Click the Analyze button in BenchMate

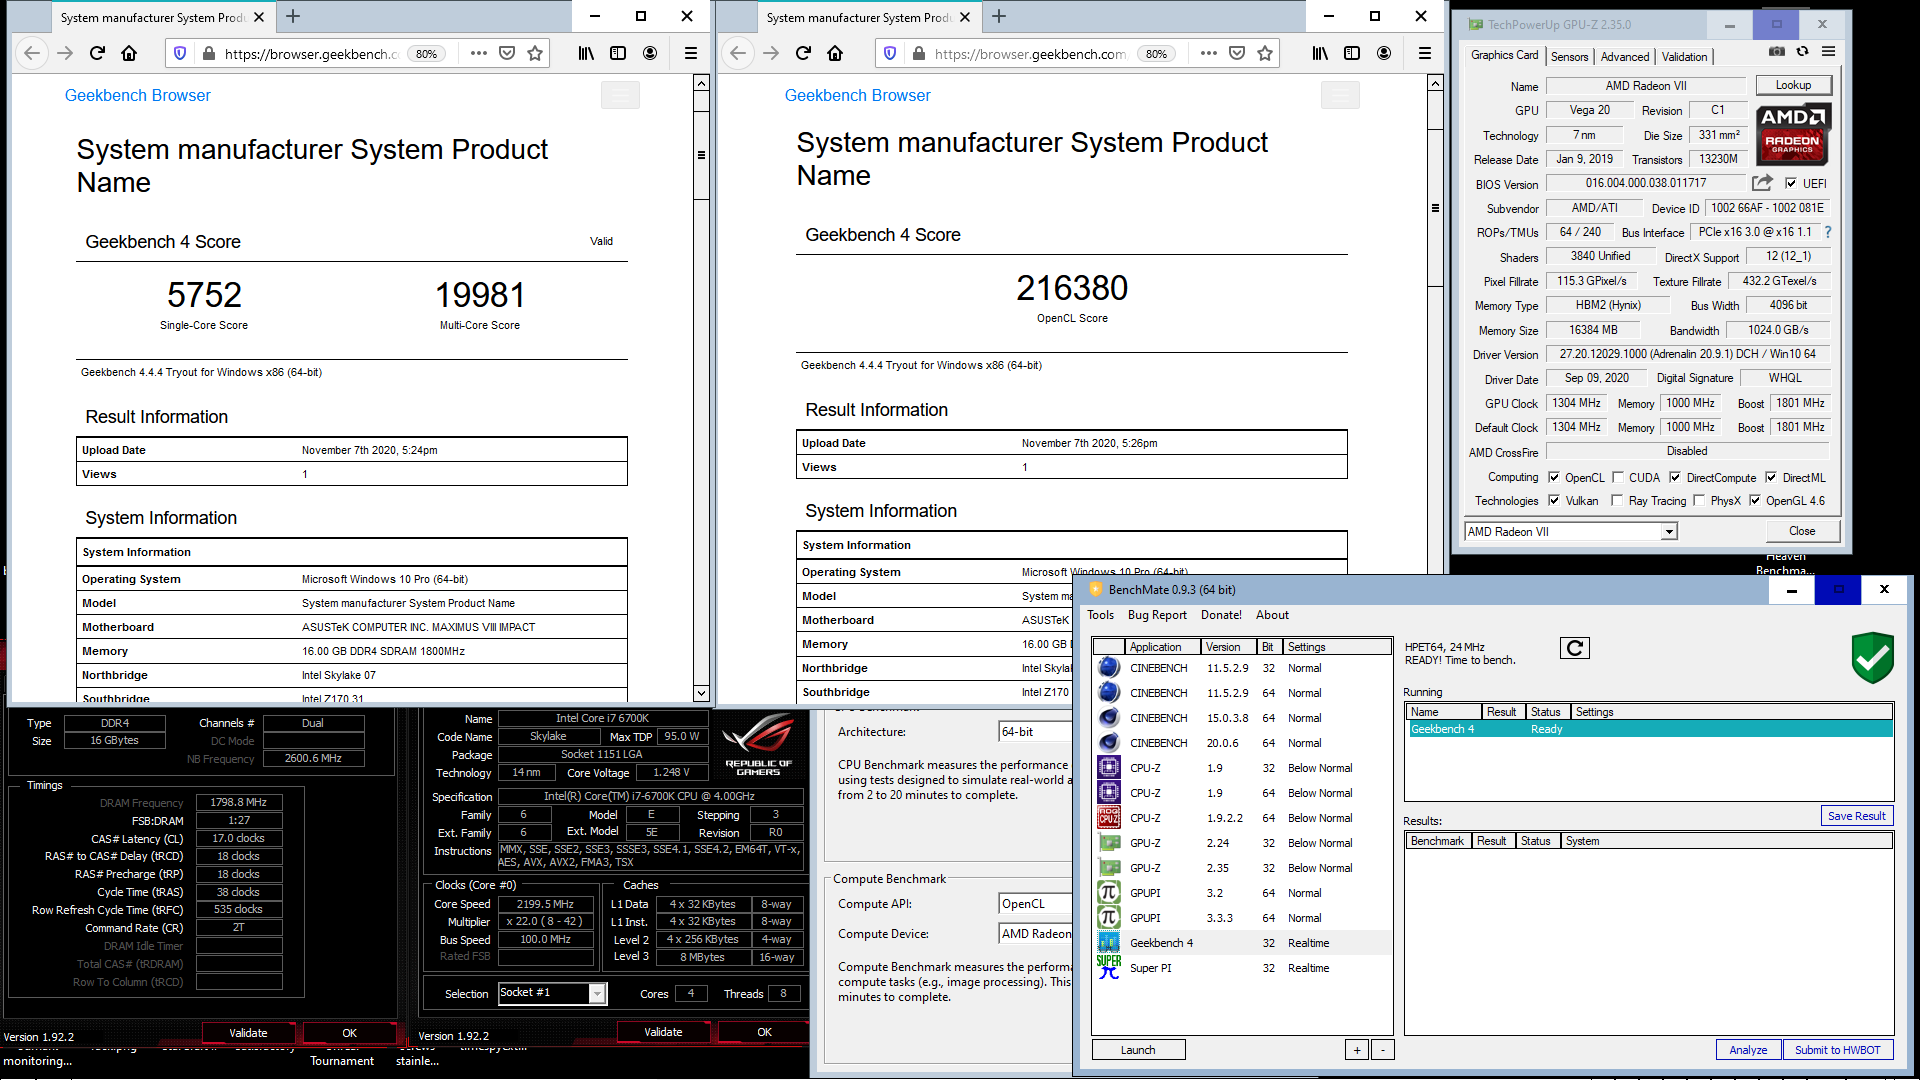pyautogui.click(x=1748, y=1050)
